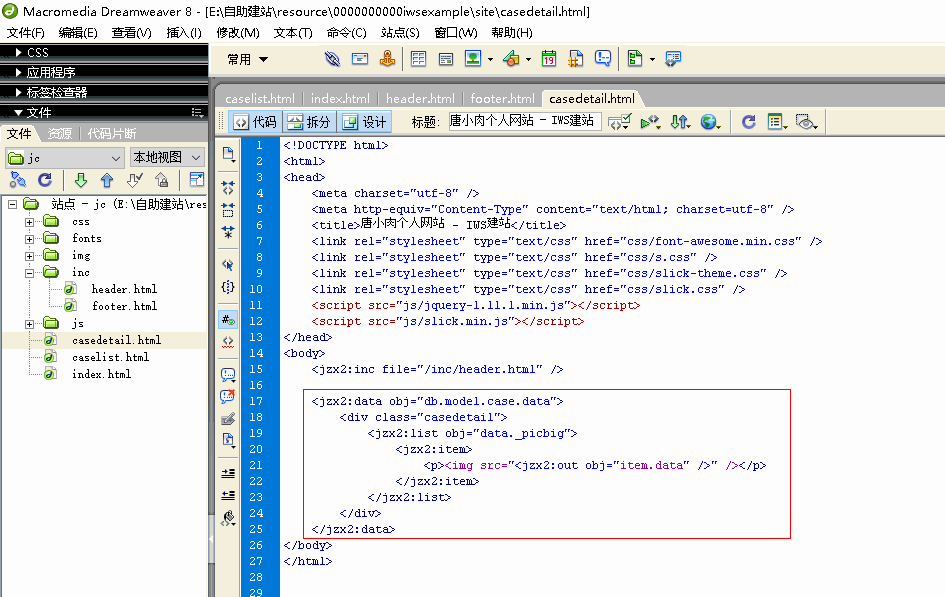Image resolution: width=945 pixels, height=597 pixels.
Task: Select footer.html in the file tree
Action: click(x=125, y=306)
